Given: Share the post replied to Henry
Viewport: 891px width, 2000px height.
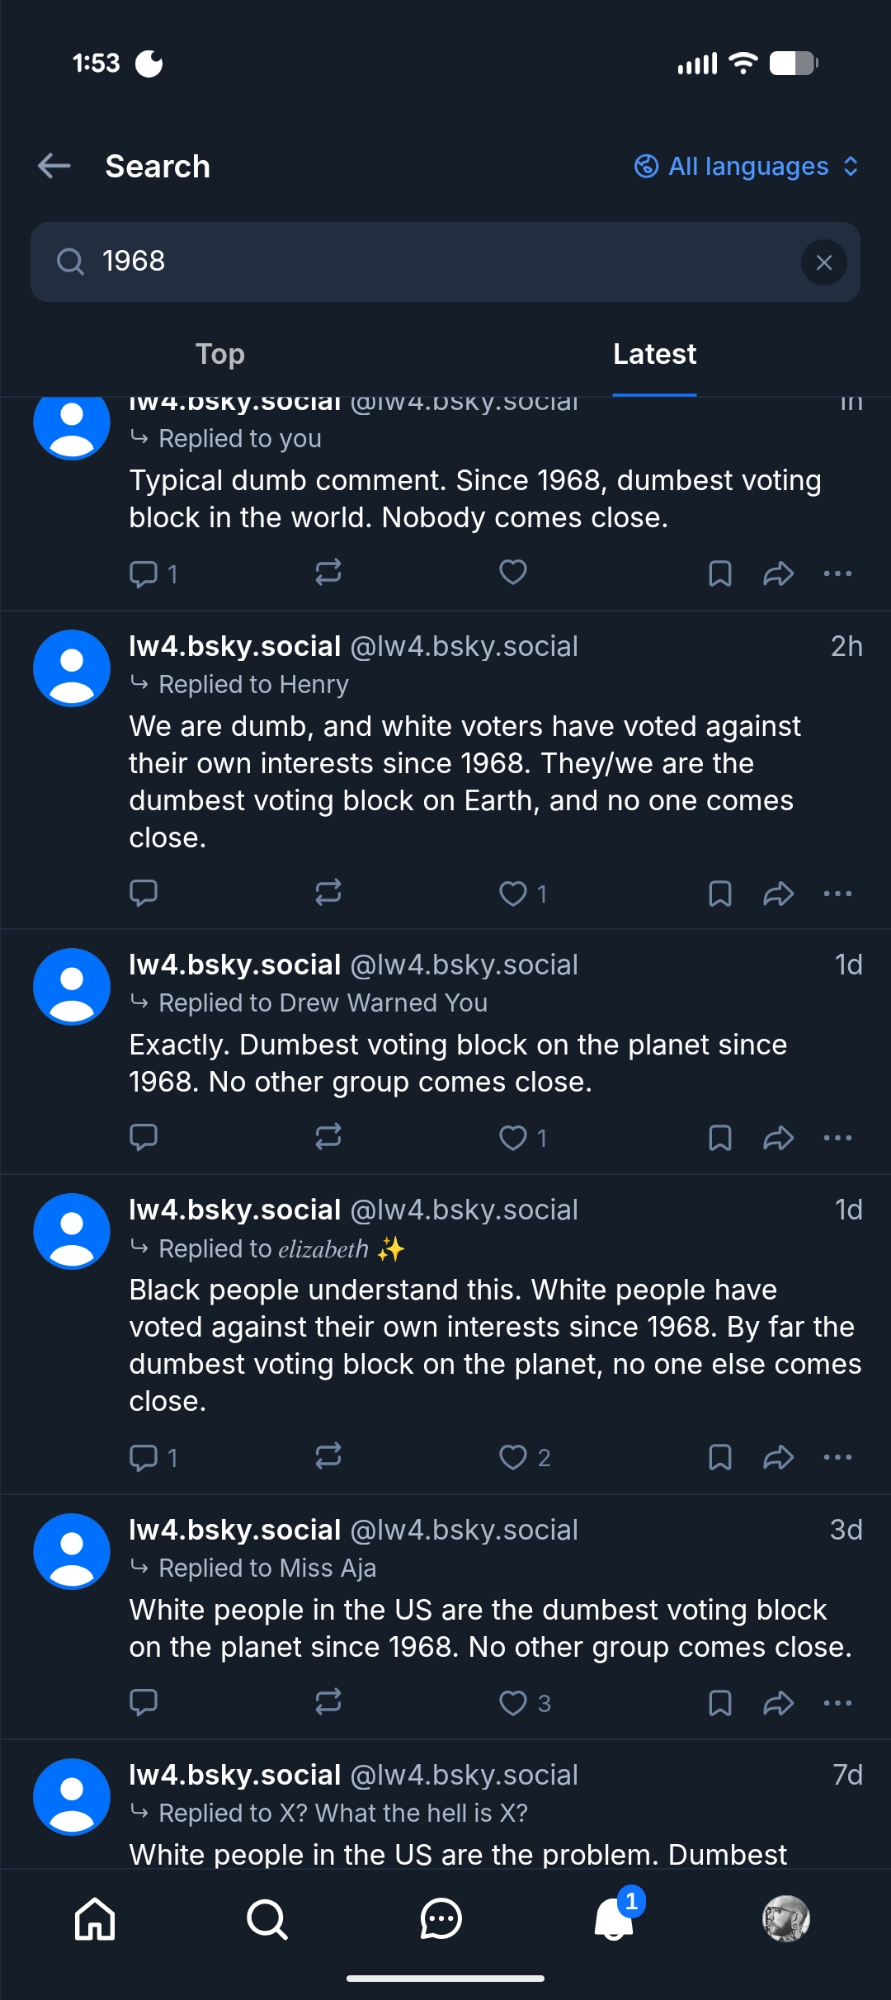Looking at the screenshot, I should coord(778,893).
